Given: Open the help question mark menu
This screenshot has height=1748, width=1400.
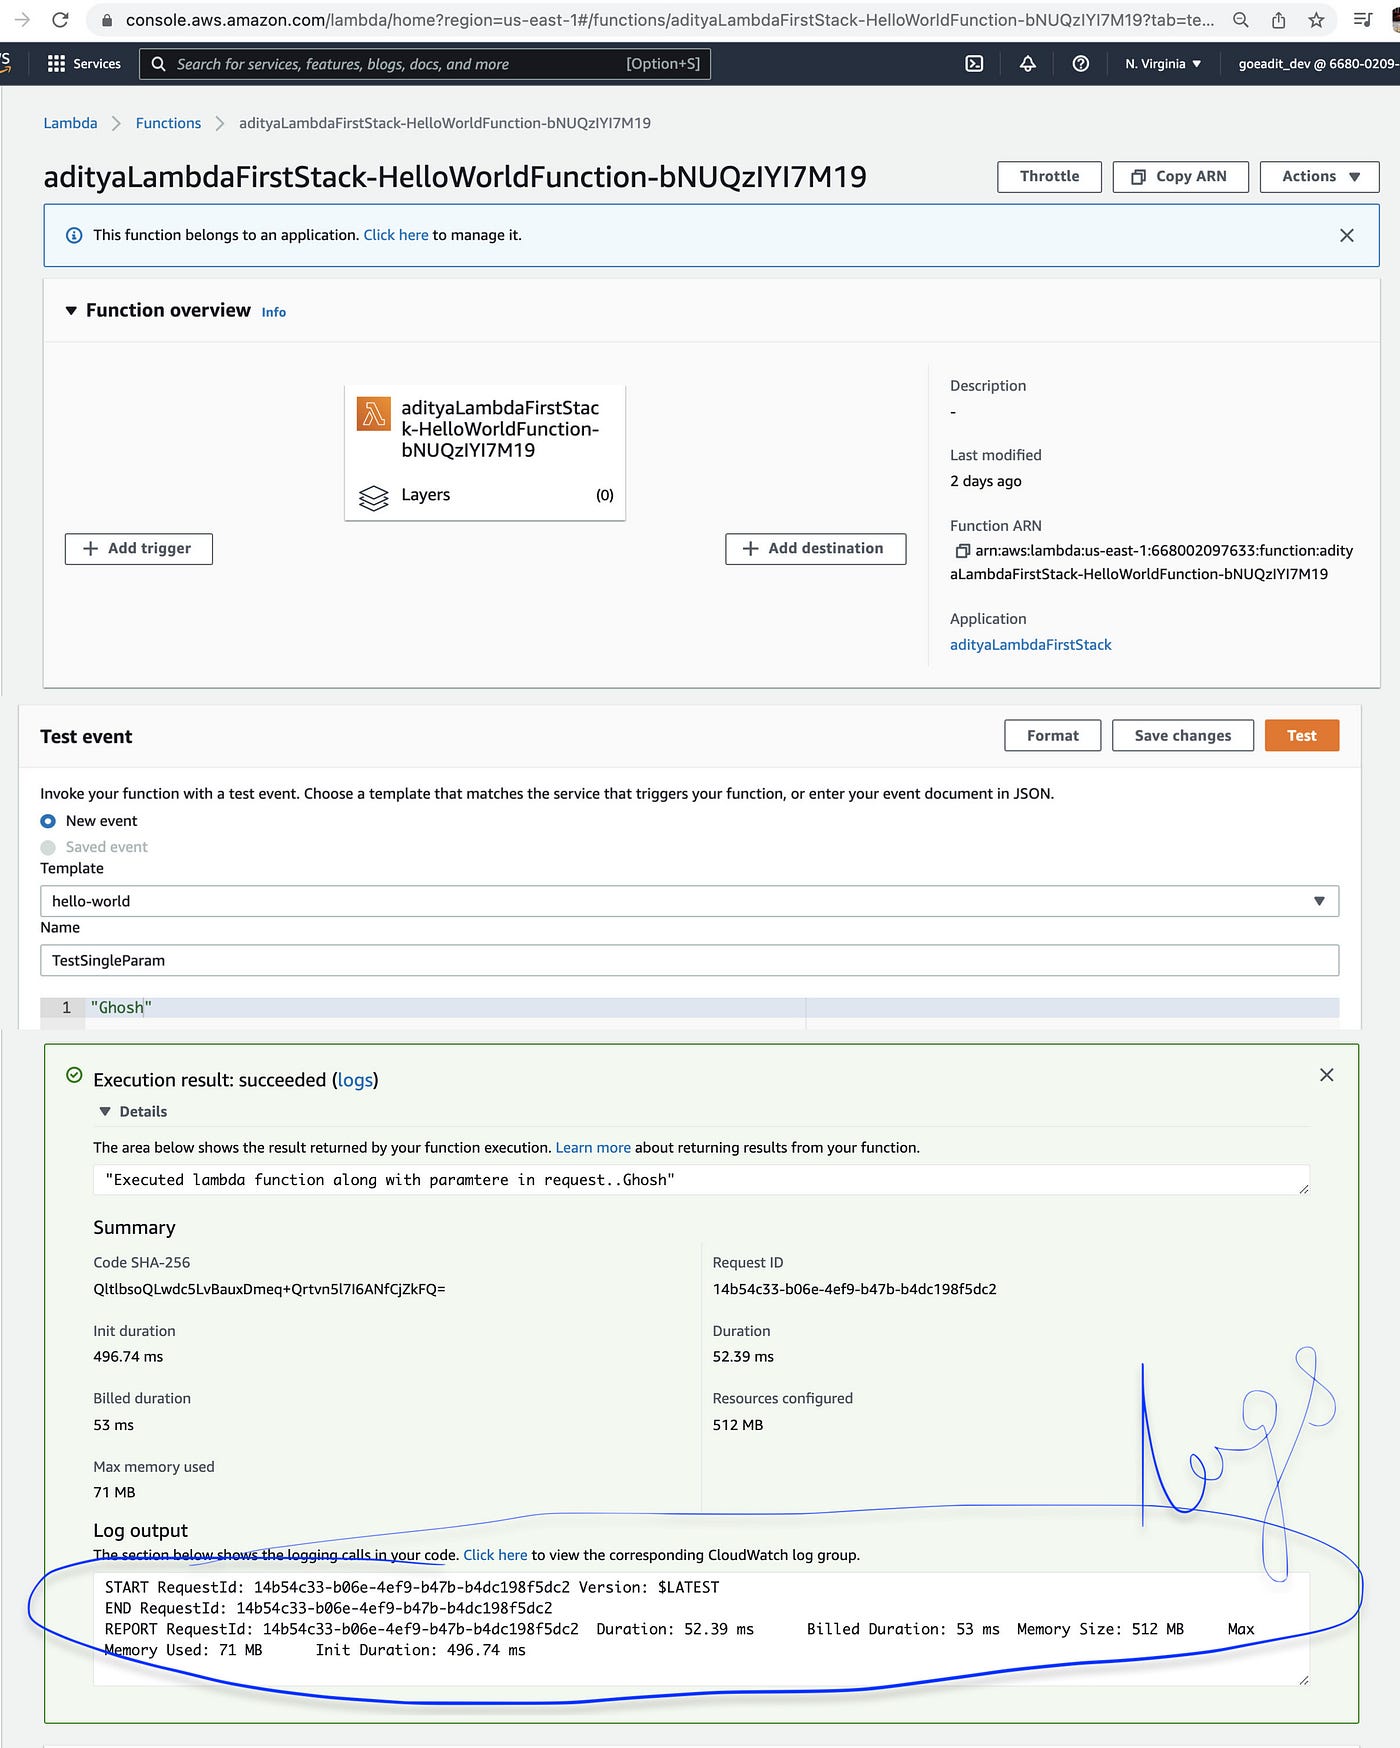Looking at the screenshot, I should [1081, 63].
